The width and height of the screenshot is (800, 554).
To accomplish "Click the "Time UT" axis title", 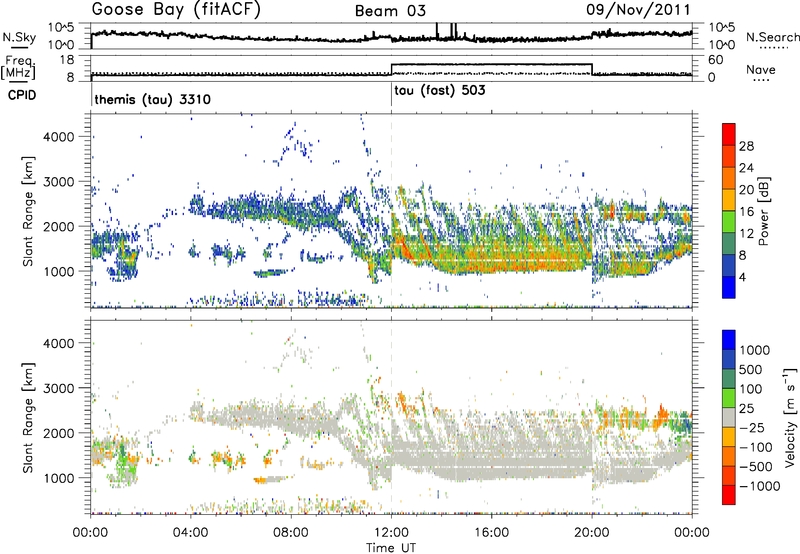I will point(391,548).
